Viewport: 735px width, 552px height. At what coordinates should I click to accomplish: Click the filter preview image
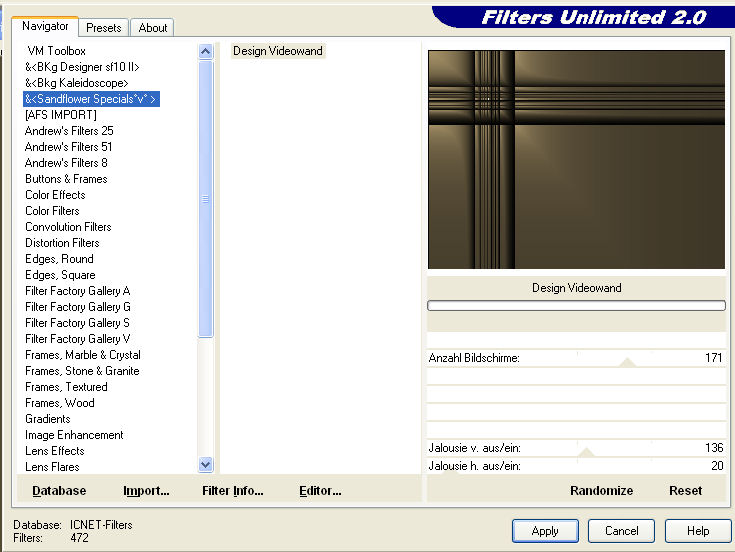click(576, 159)
